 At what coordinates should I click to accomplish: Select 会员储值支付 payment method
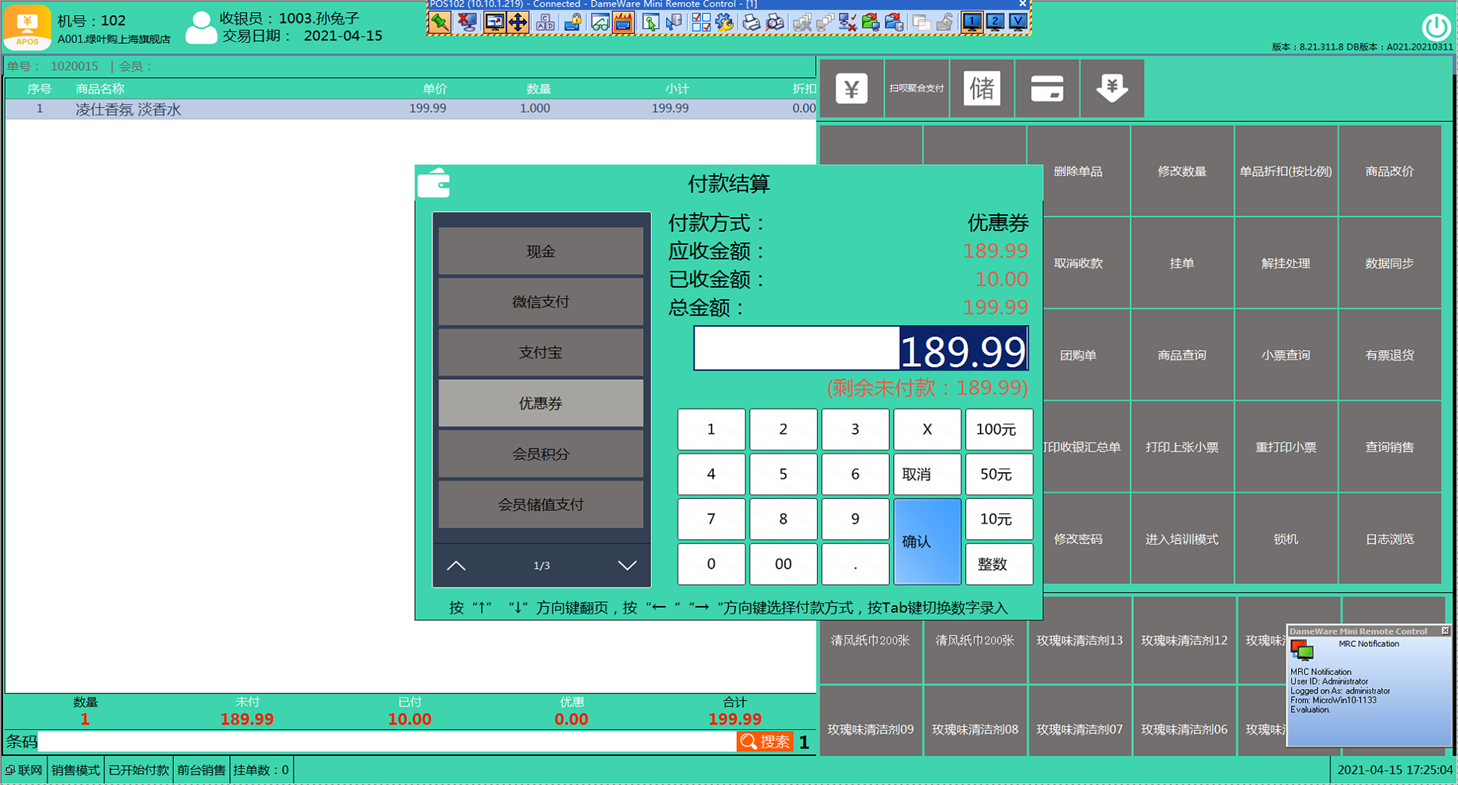[x=541, y=505]
